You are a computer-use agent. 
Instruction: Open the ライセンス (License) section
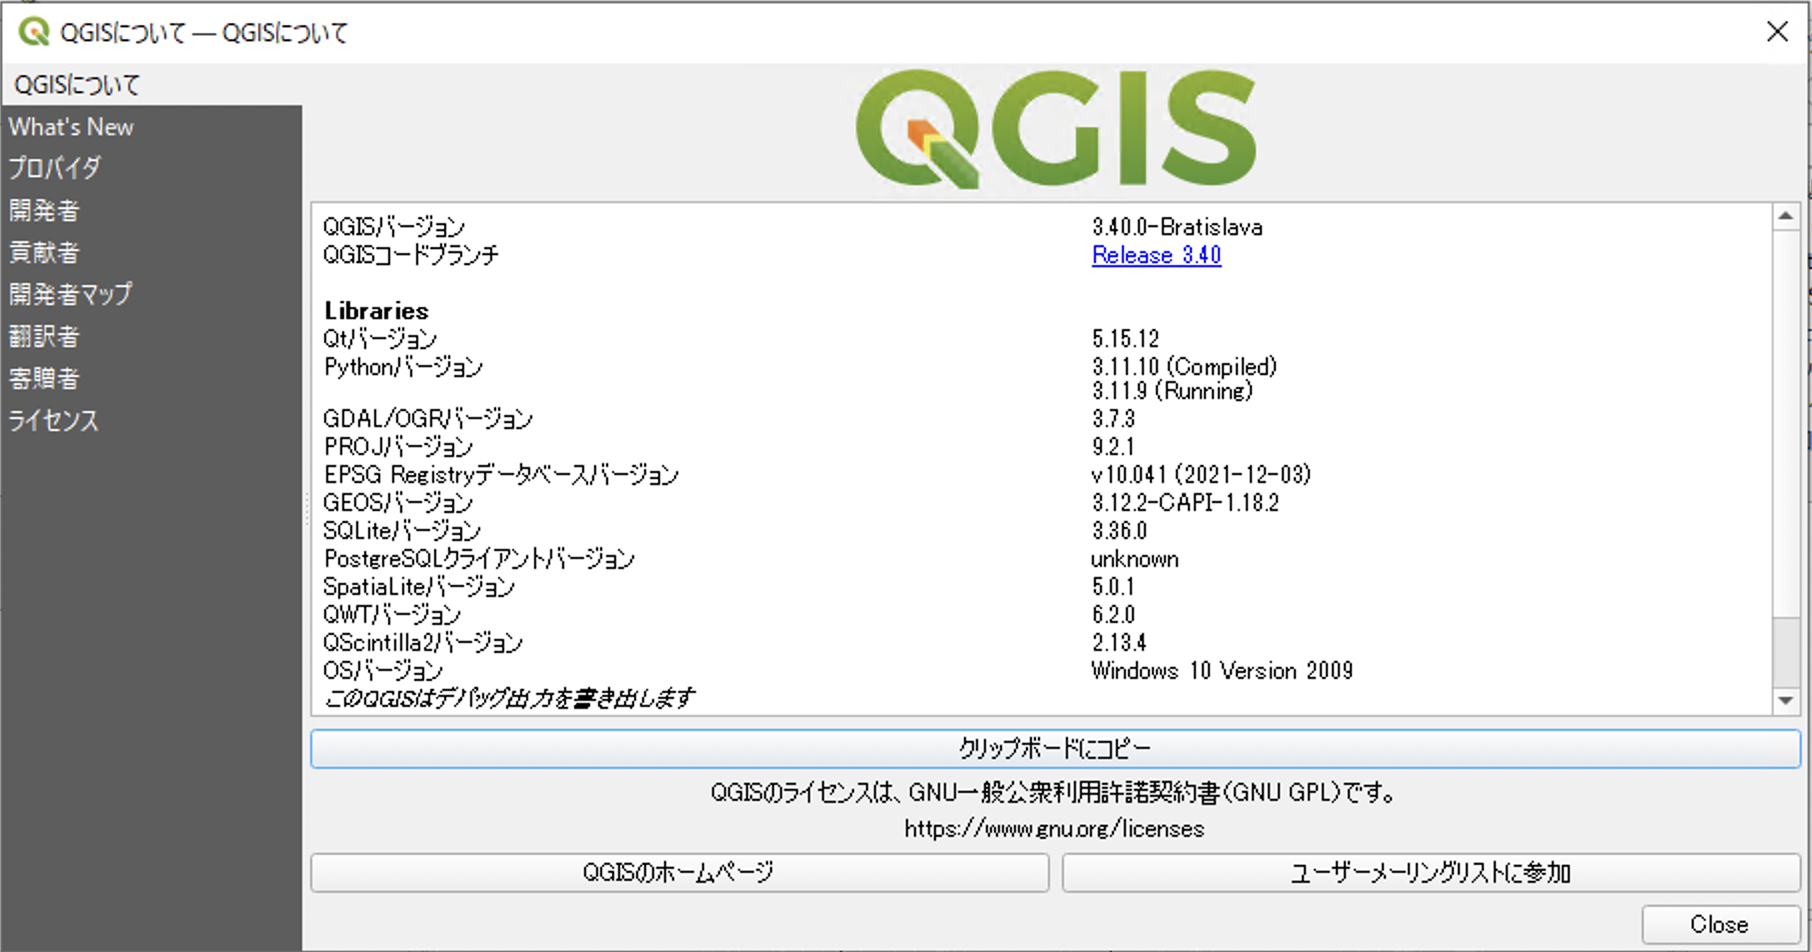53,420
